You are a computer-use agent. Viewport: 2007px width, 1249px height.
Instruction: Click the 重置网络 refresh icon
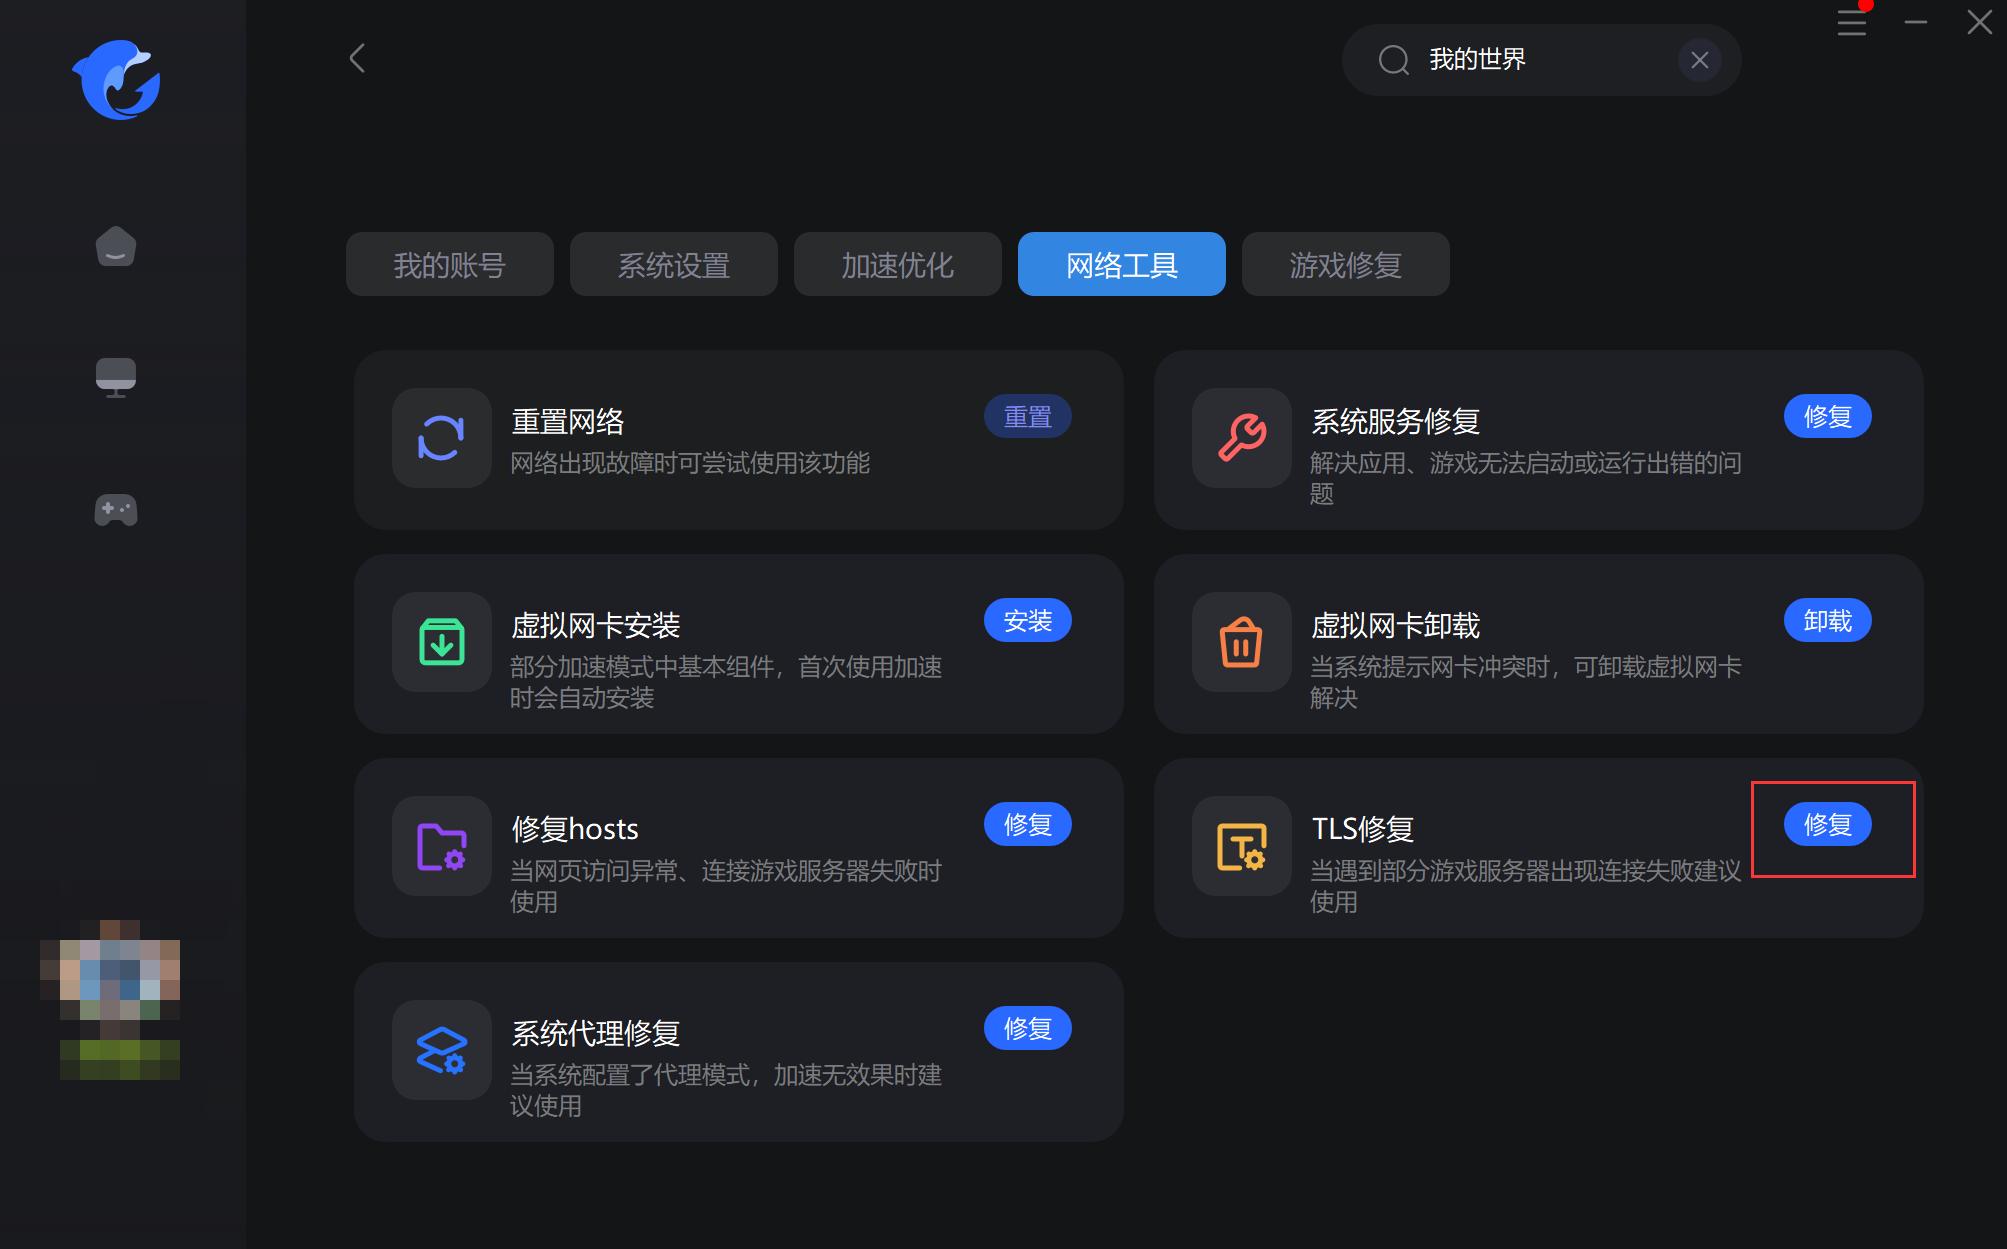tap(440, 438)
